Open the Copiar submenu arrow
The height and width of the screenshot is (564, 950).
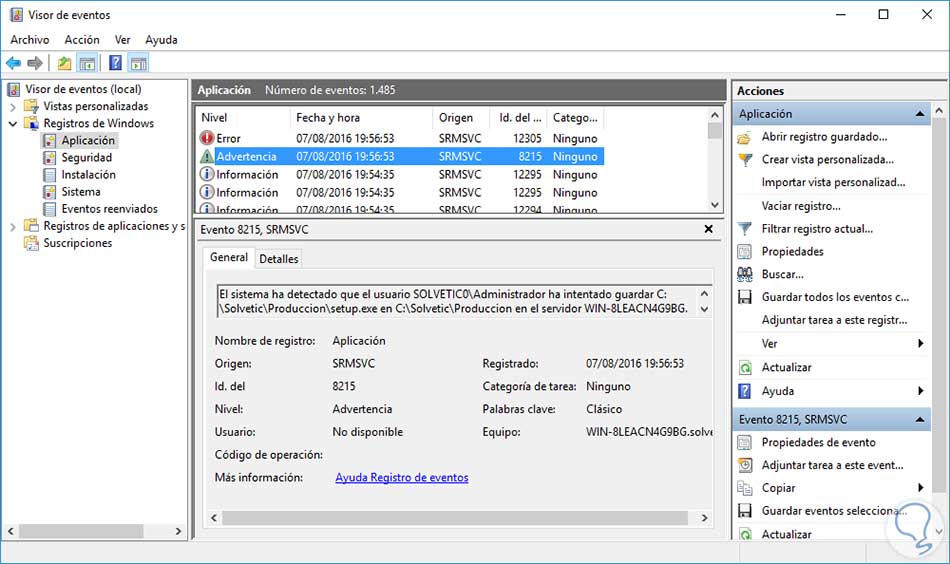921,488
